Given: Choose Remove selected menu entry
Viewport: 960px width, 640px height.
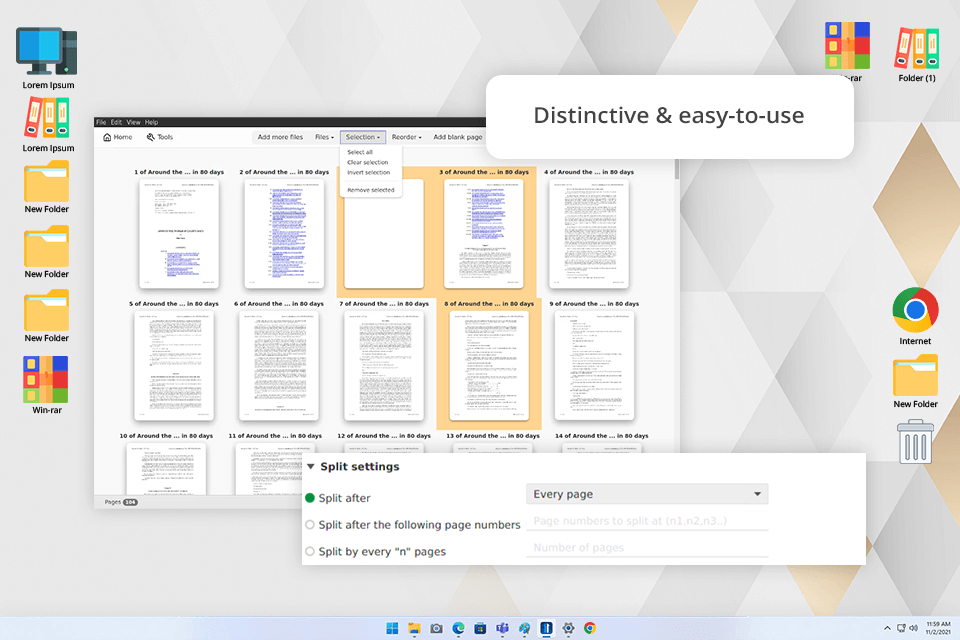Looking at the screenshot, I should pyautogui.click(x=370, y=190).
